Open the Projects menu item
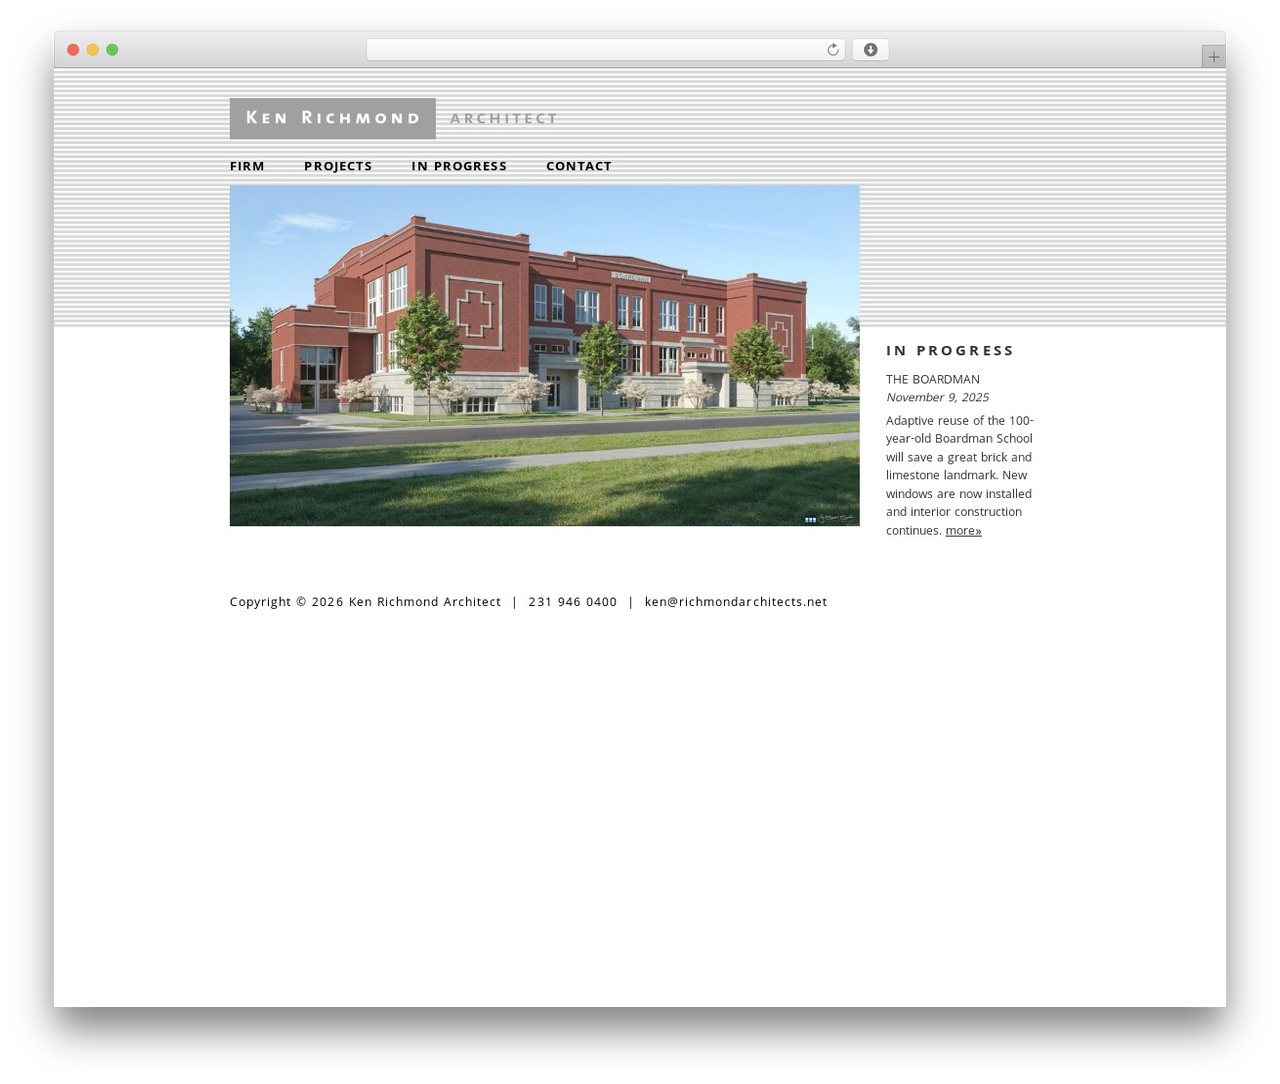Screen dimensions: 1280x1084 [338, 166]
